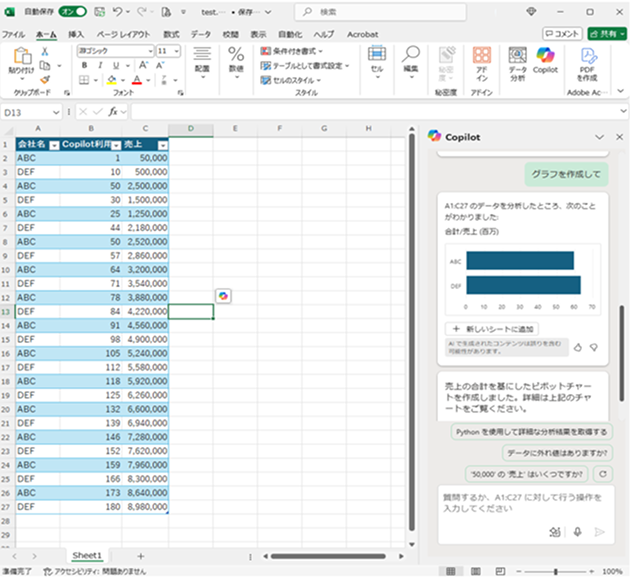Apply underline formatting
Image resolution: width=630 pixels, height=578 pixels.
116,65
